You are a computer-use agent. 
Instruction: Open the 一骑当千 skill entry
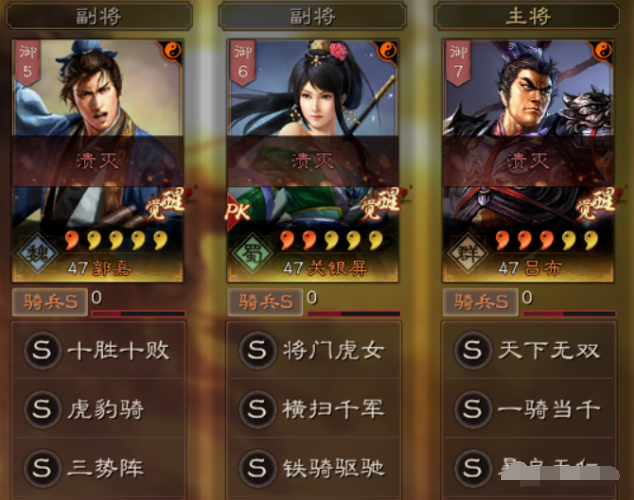click(x=529, y=409)
